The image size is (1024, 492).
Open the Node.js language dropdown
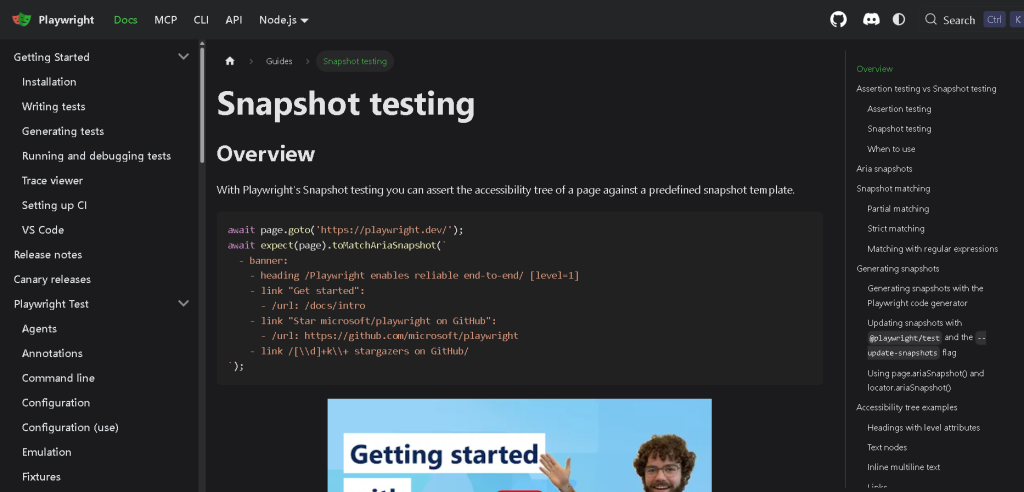[283, 20]
